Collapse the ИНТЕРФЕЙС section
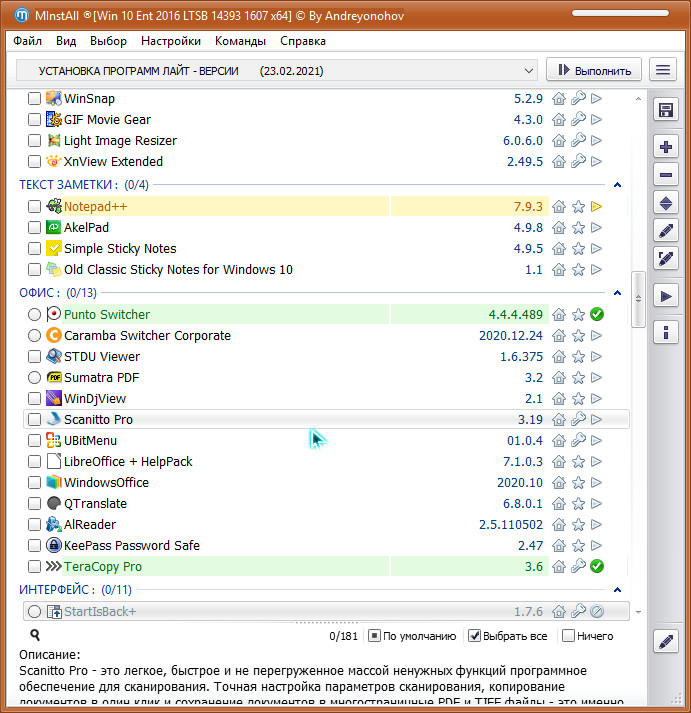 (x=617, y=590)
